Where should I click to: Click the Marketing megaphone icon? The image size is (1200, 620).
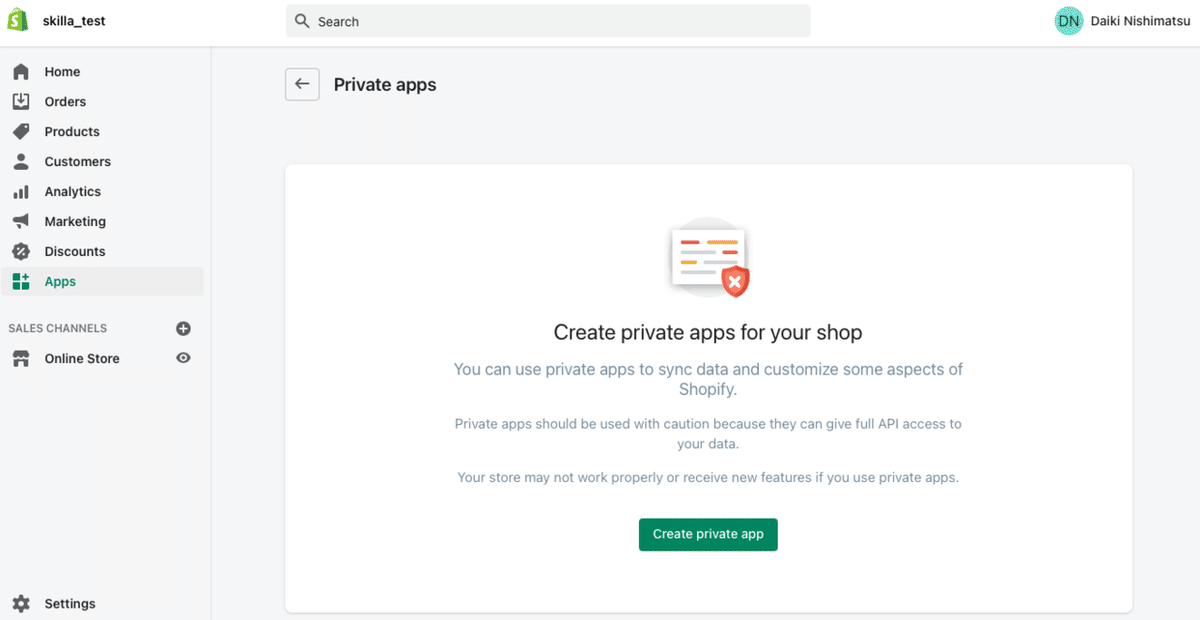click(x=21, y=222)
